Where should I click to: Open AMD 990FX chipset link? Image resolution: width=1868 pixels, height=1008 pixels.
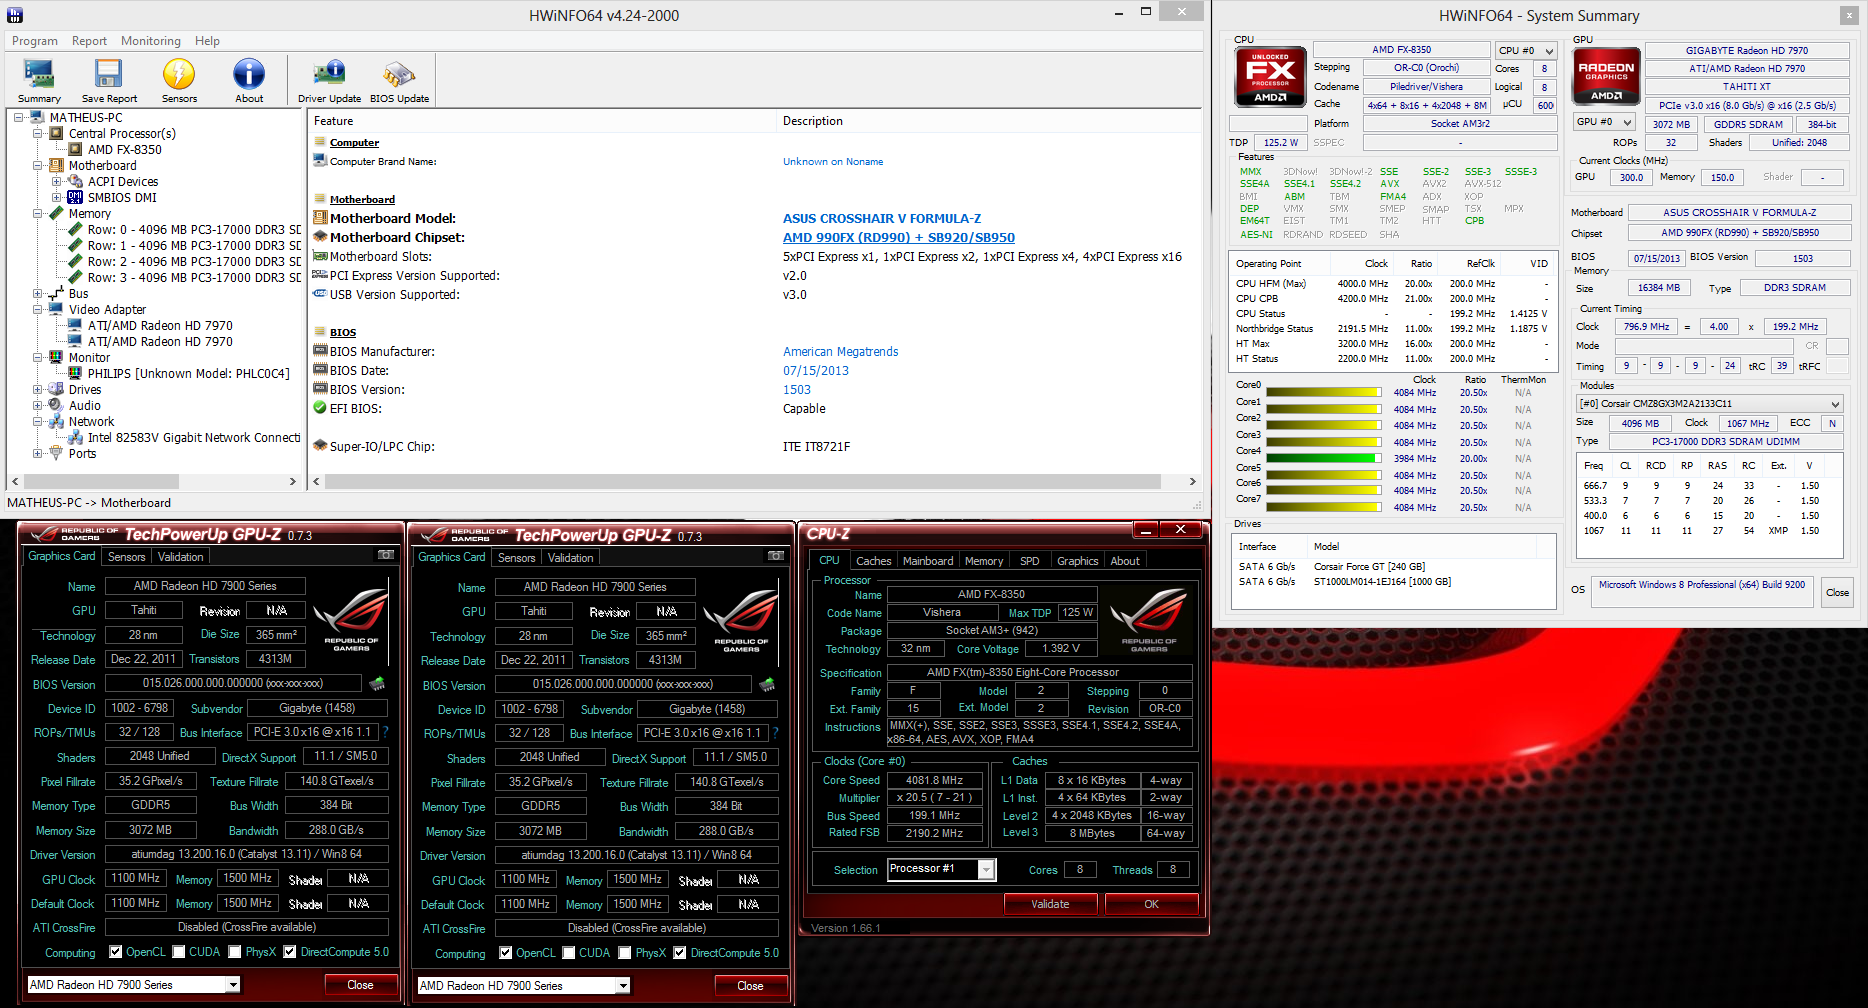coord(899,238)
